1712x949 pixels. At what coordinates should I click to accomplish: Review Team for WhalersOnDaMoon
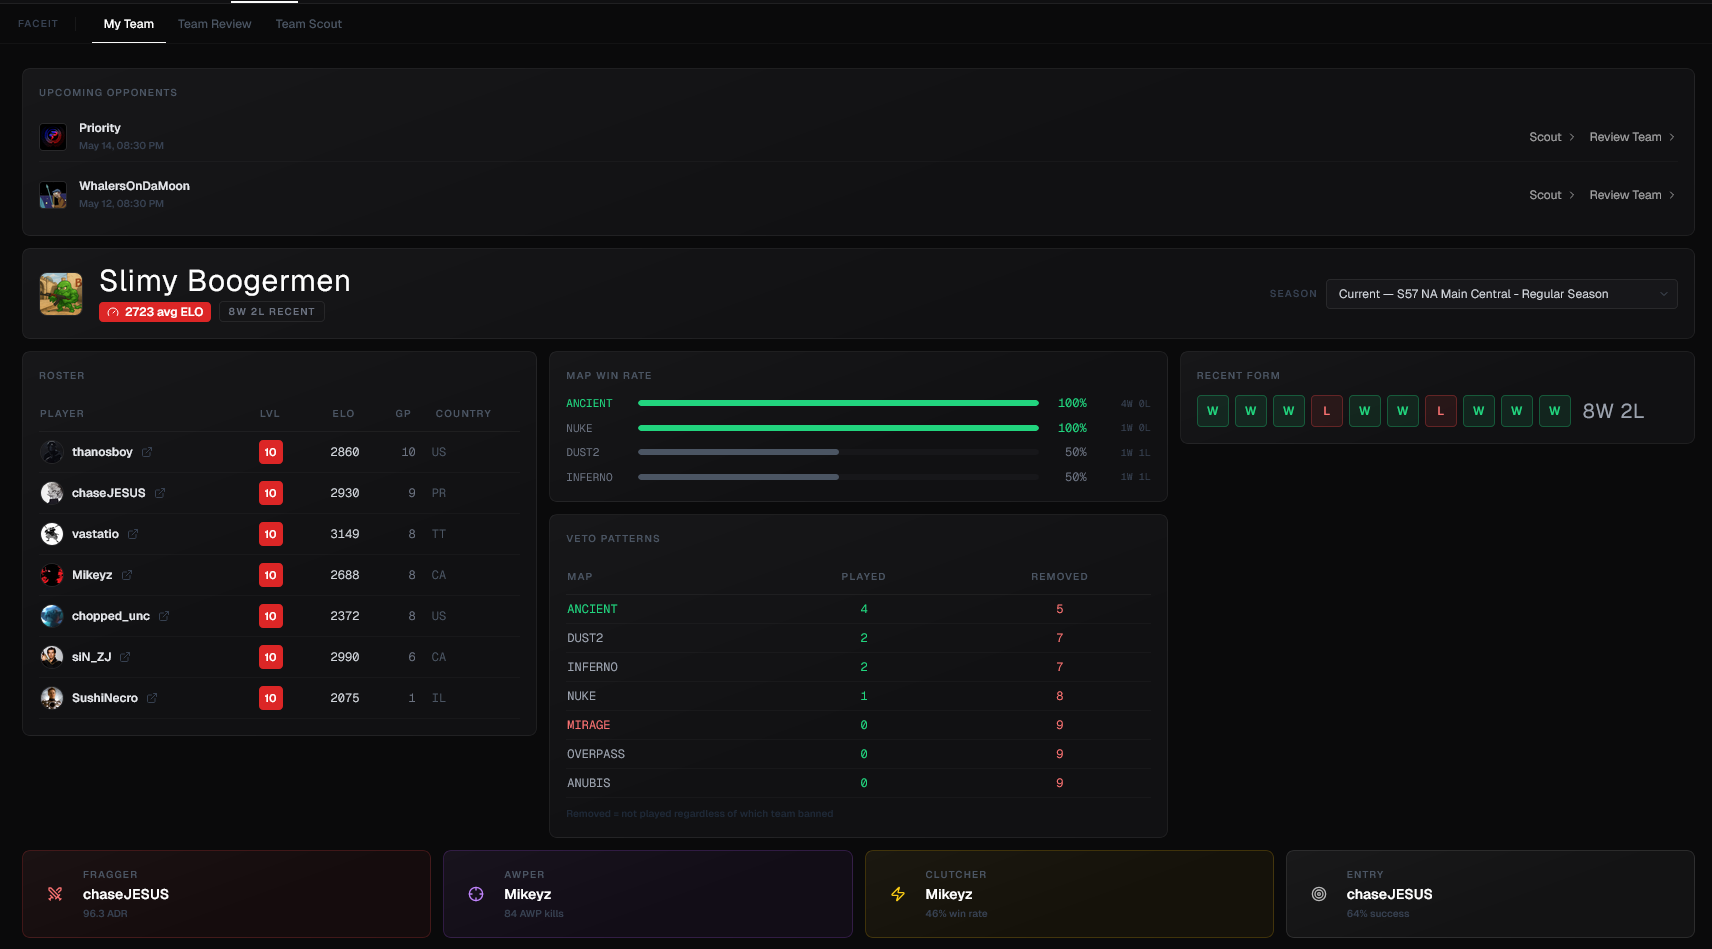(x=1632, y=195)
